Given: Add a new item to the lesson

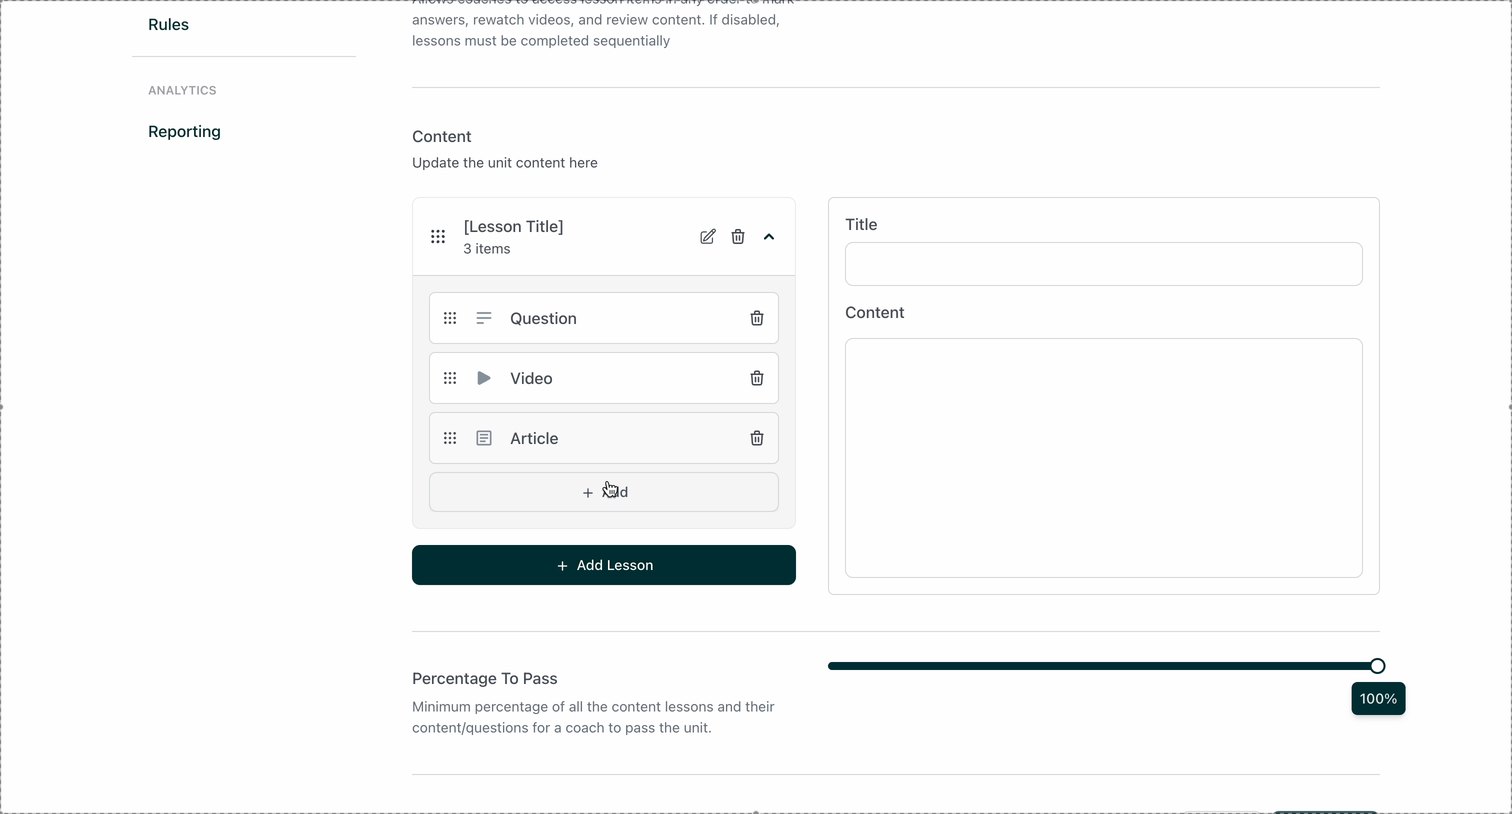Looking at the screenshot, I should 604,492.
